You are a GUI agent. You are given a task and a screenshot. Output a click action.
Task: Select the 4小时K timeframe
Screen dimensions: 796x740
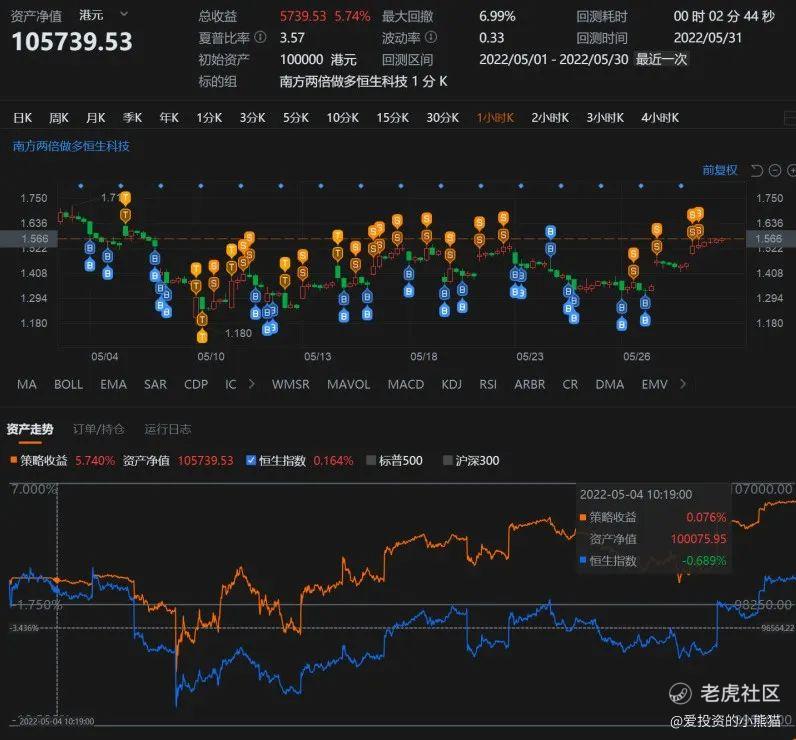660,118
